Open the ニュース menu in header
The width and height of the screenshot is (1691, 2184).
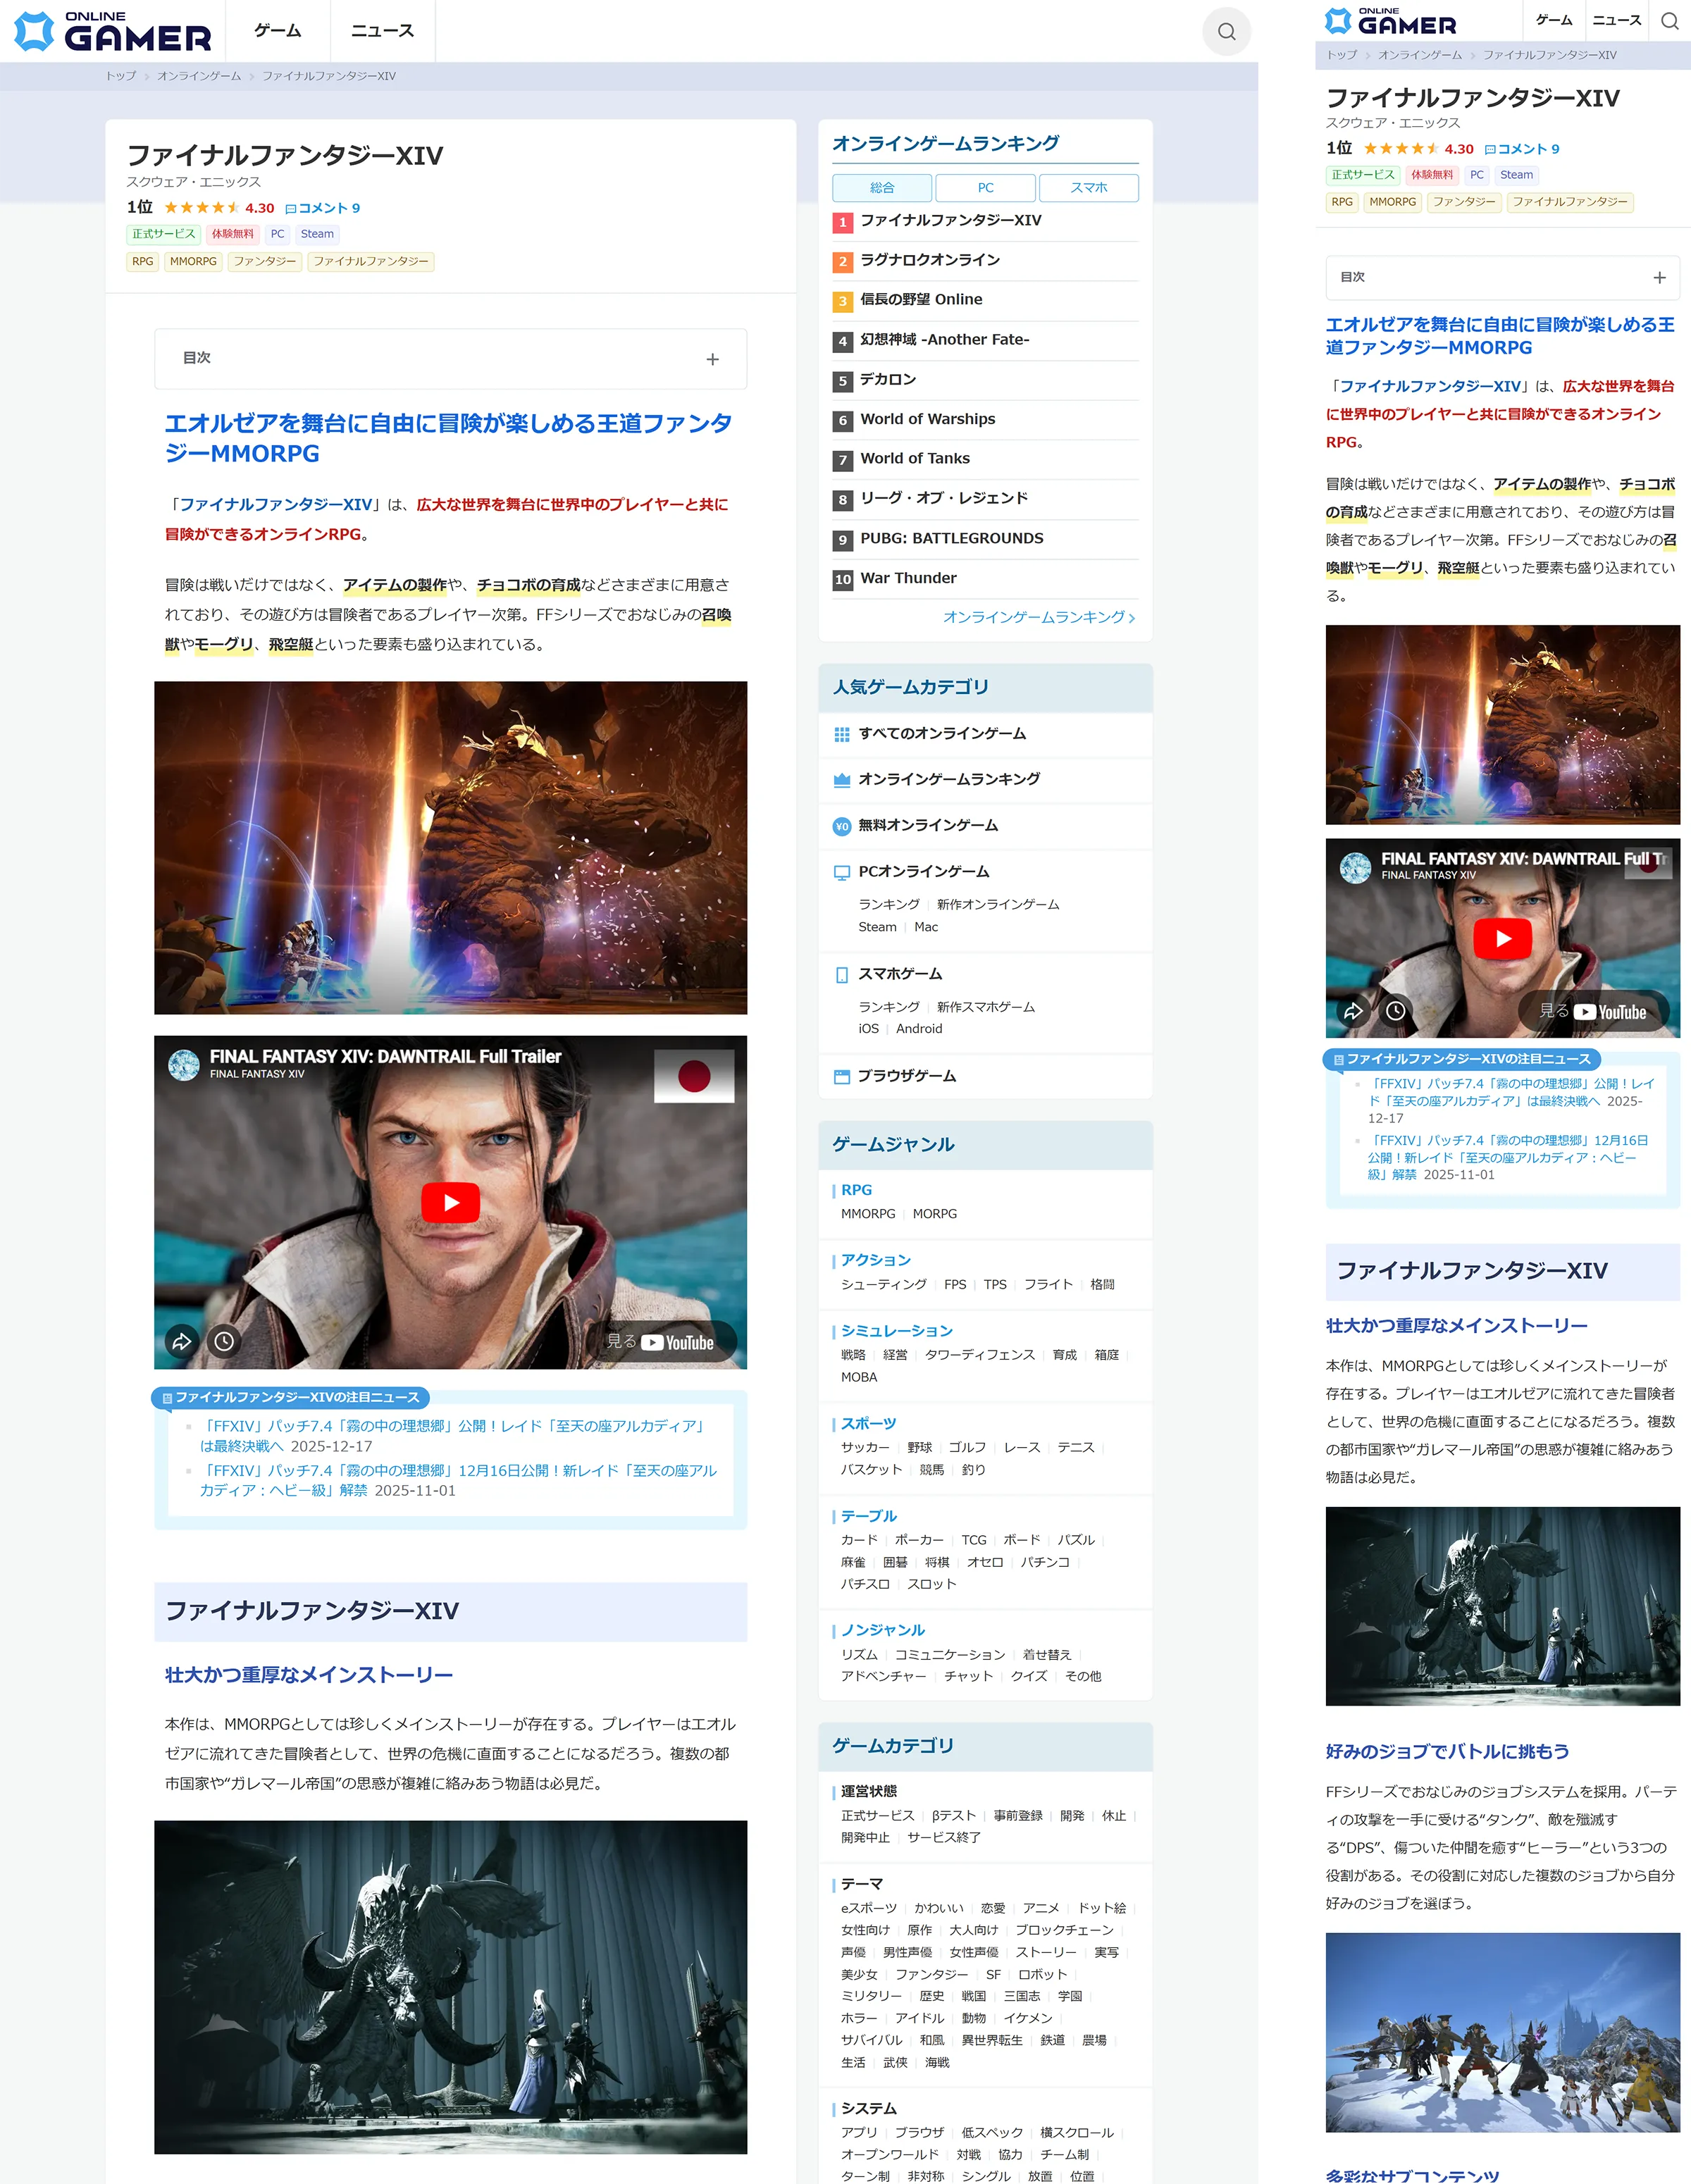coord(382,31)
